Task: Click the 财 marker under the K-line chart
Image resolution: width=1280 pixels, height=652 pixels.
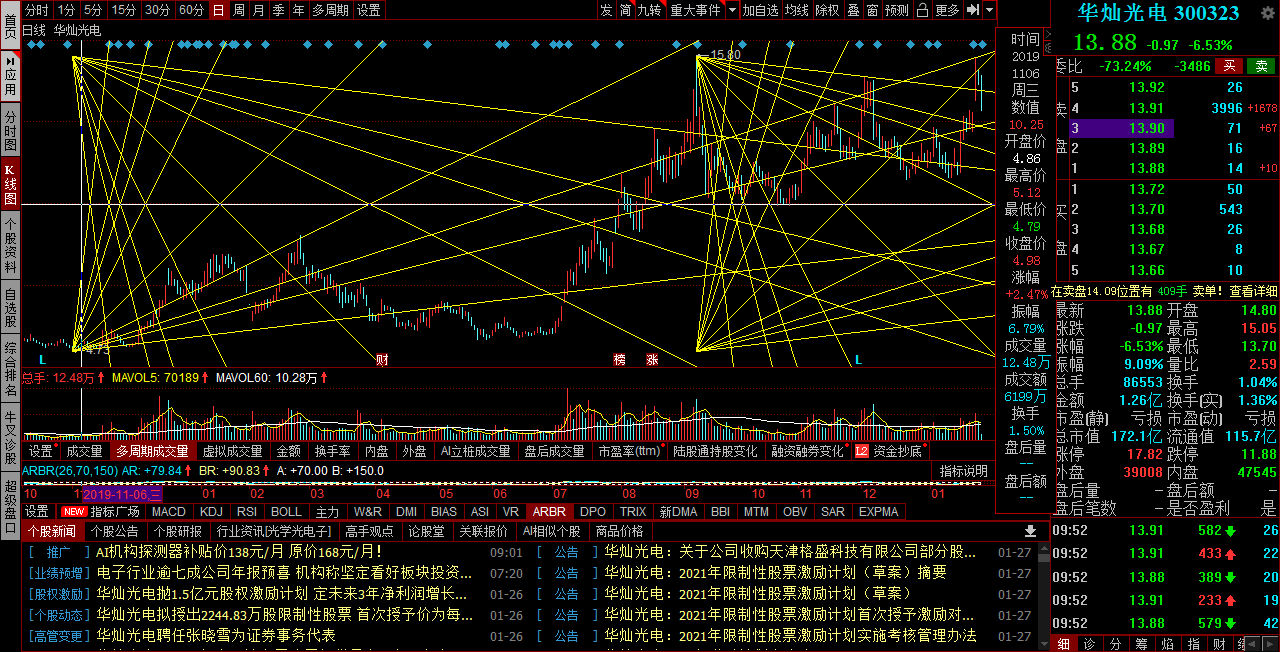Action: coord(381,358)
